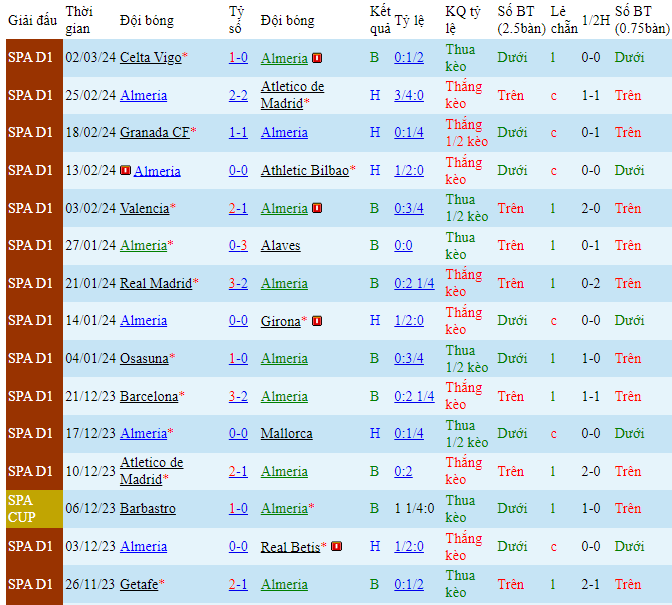Click the red card icon beside Girona
Image resolution: width=672 pixels, height=605 pixels.
click(x=317, y=321)
